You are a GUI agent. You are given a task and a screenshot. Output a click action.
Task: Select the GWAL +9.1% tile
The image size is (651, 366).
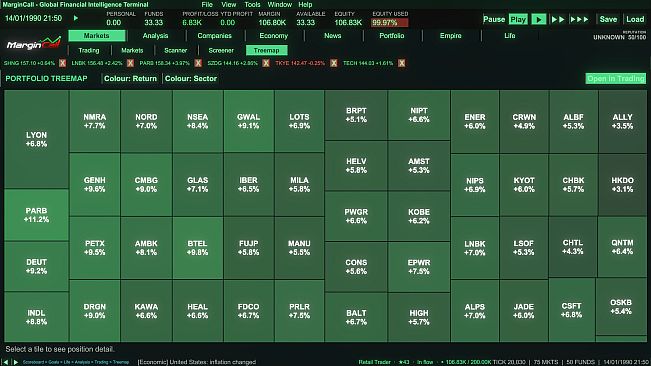click(248, 121)
